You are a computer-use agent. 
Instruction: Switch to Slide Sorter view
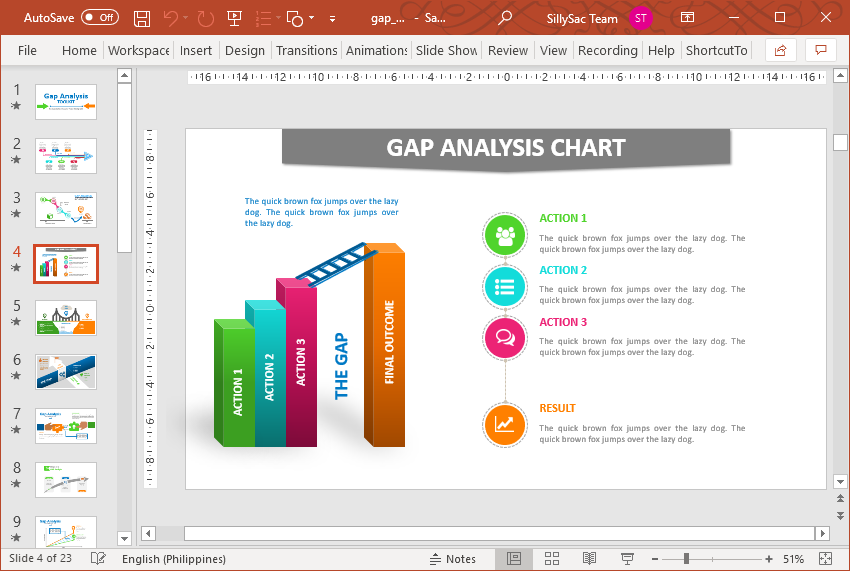point(552,559)
